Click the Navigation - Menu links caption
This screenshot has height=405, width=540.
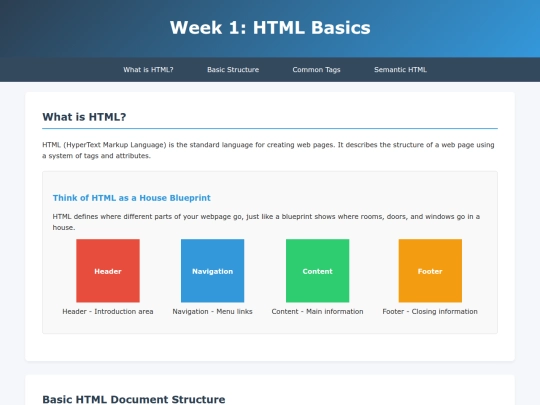click(212, 311)
